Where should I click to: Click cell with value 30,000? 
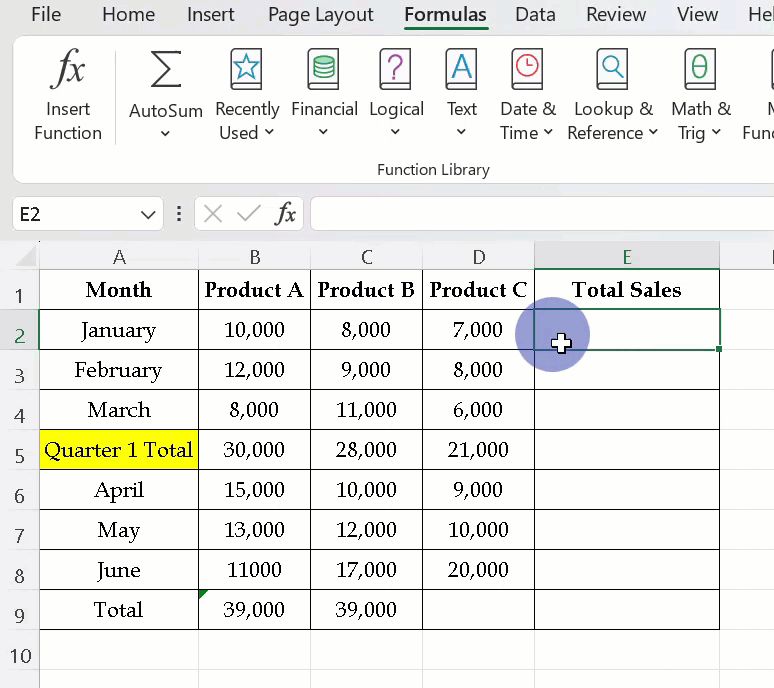point(254,450)
